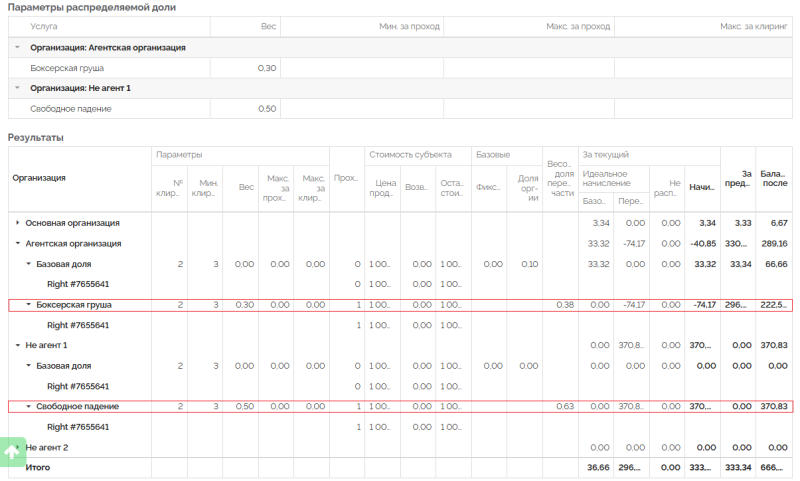Collapse the 'Организация: Агентская организация' group
The image size is (800, 481).
[18, 47]
